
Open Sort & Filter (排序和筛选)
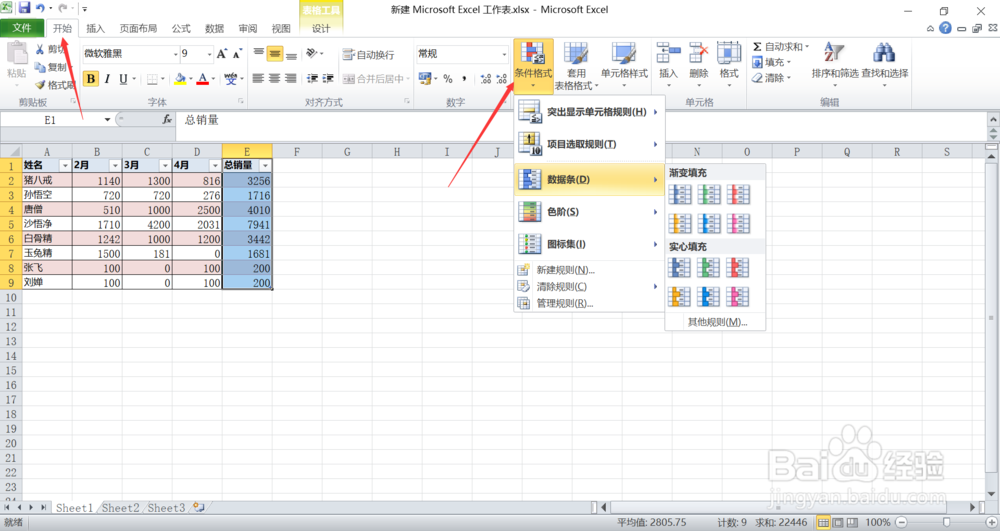(x=834, y=64)
